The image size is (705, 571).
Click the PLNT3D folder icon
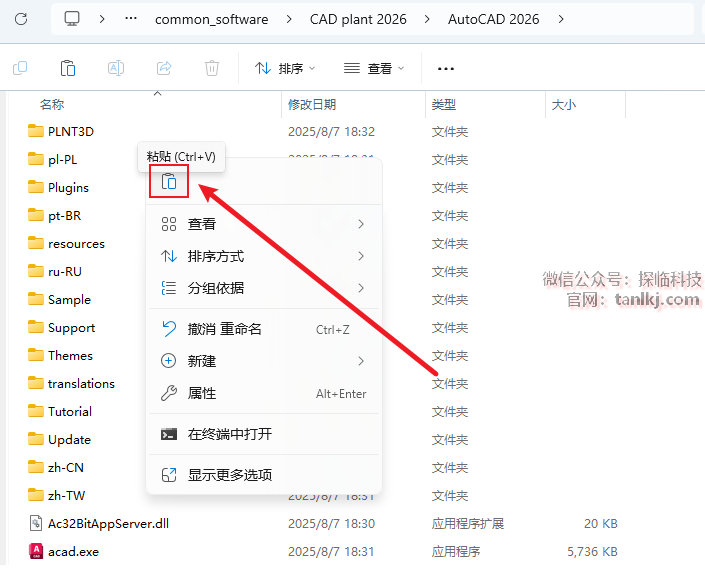tap(36, 131)
